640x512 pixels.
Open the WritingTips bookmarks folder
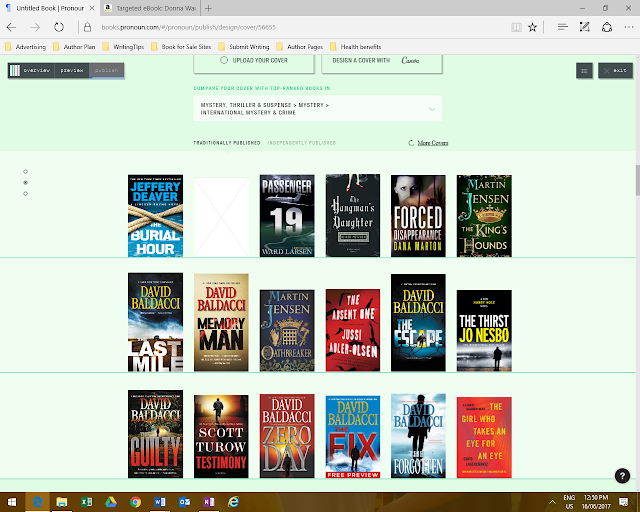point(123,47)
